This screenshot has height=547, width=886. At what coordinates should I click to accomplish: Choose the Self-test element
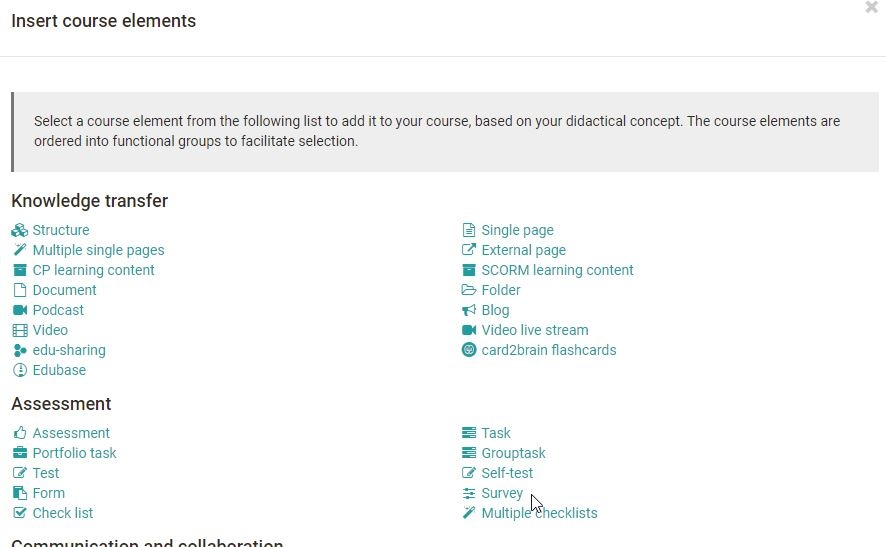507,473
